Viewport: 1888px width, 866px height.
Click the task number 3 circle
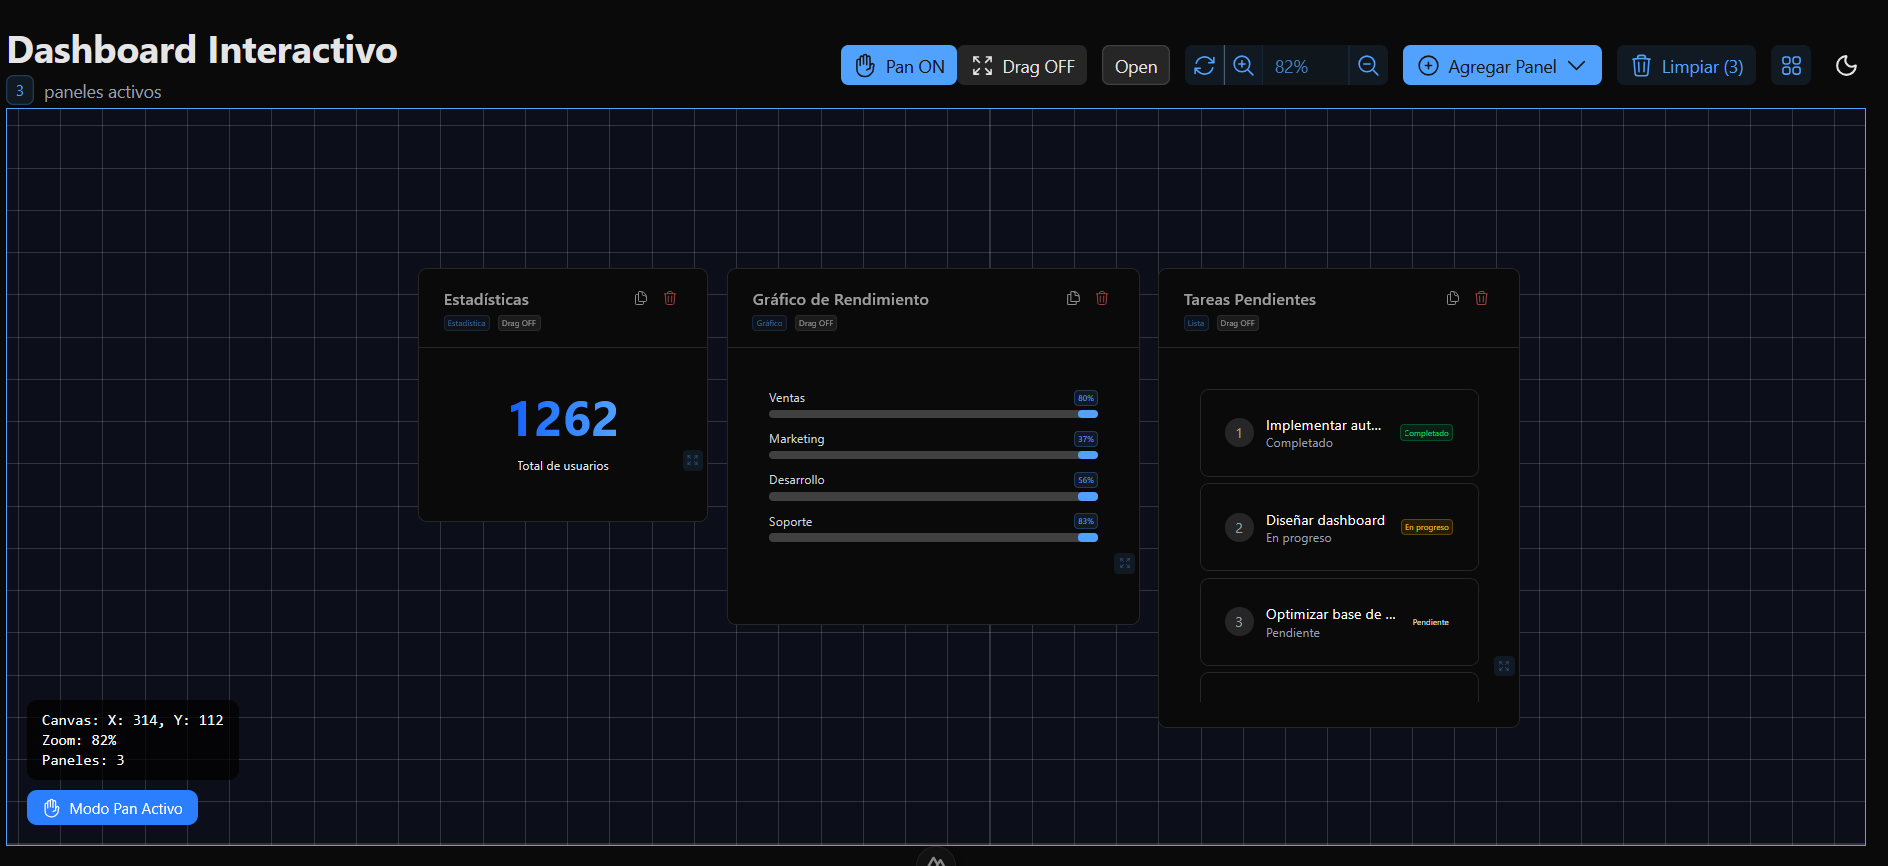[x=1239, y=622]
